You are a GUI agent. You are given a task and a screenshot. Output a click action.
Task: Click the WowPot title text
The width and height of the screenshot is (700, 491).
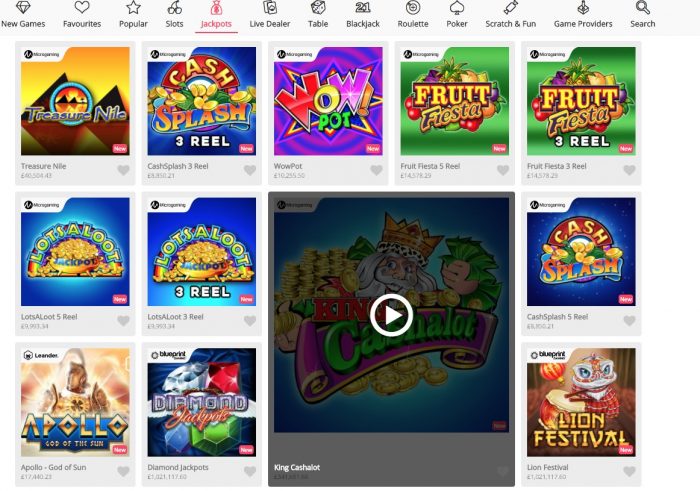pos(288,166)
